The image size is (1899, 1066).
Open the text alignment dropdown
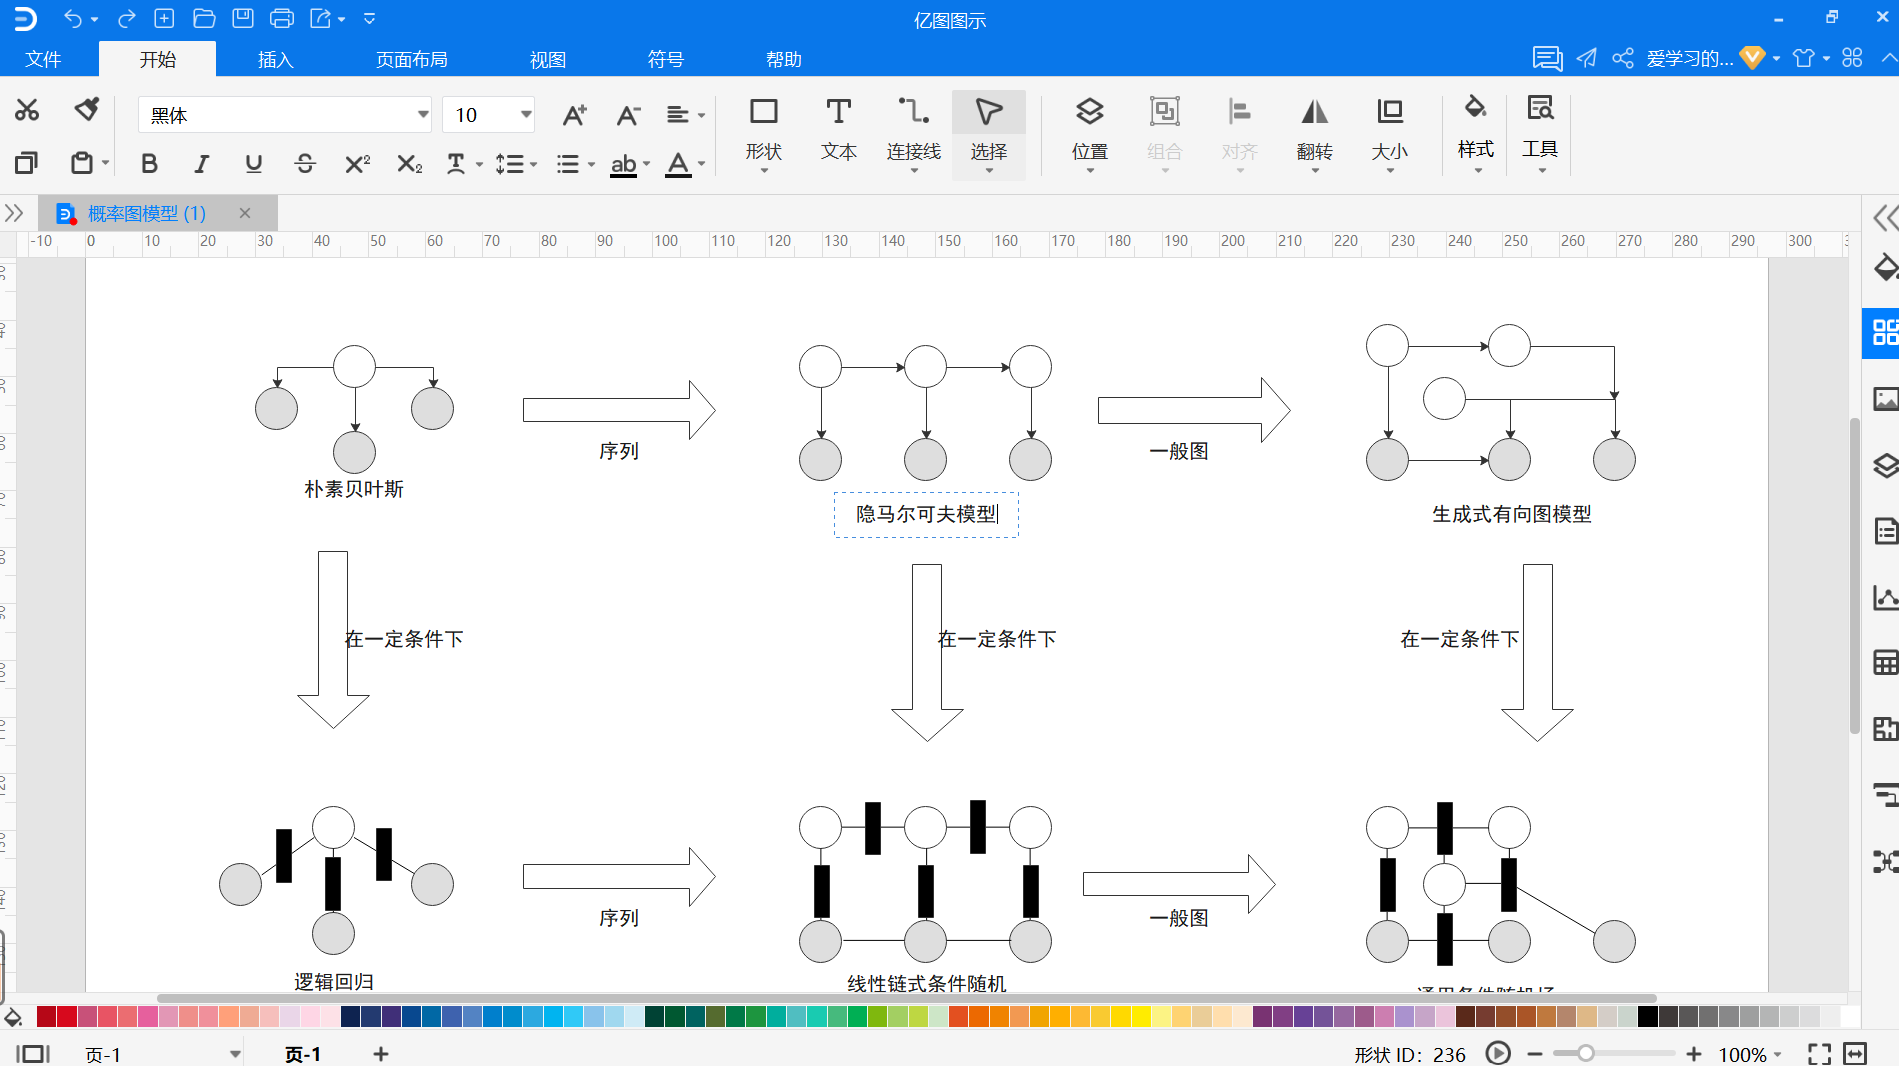pos(686,115)
